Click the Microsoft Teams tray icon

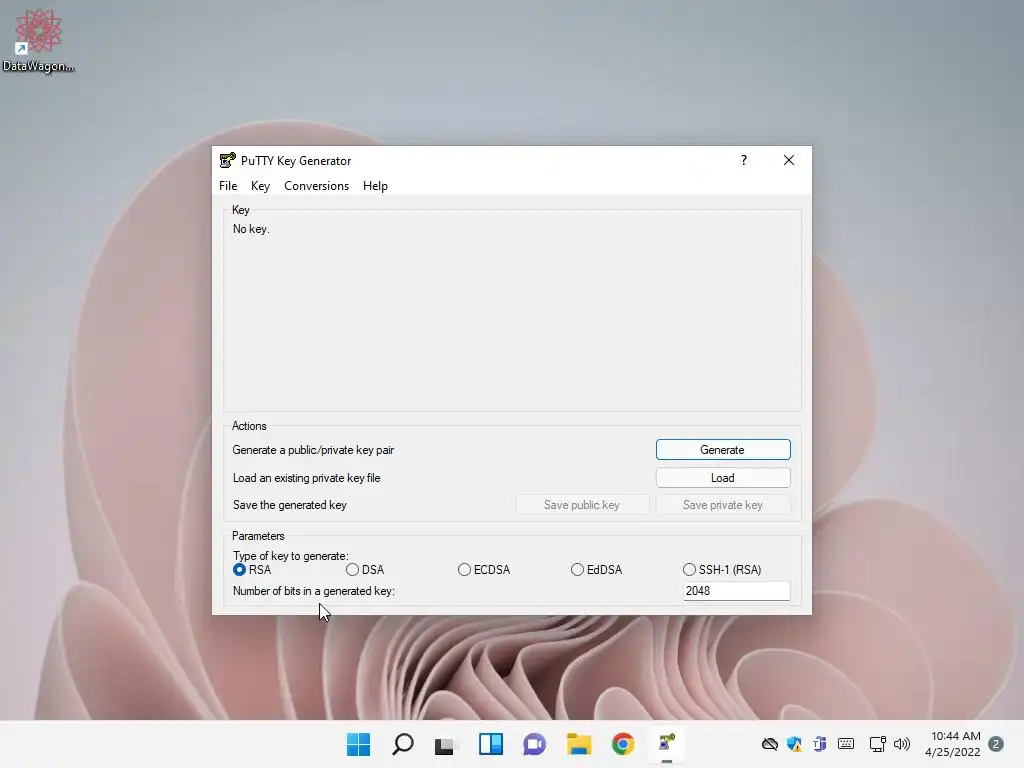click(x=820, y=744)
